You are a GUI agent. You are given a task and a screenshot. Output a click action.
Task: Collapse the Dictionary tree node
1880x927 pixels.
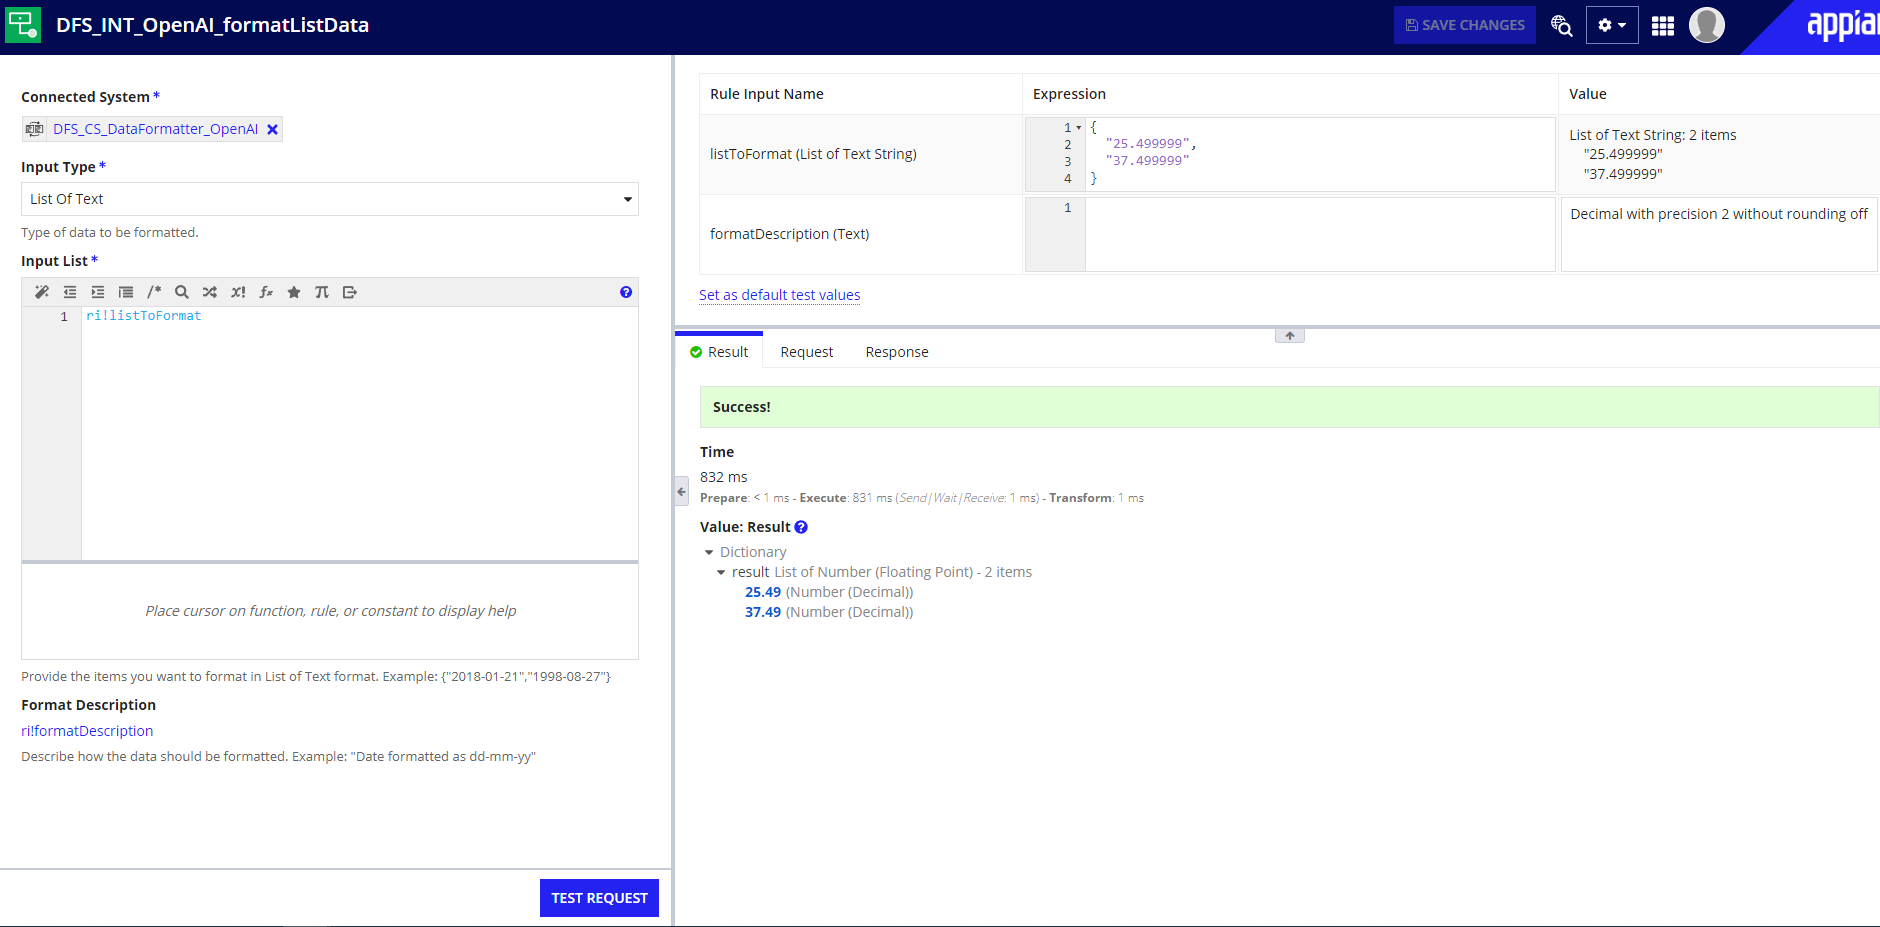[x=709, y=552]
